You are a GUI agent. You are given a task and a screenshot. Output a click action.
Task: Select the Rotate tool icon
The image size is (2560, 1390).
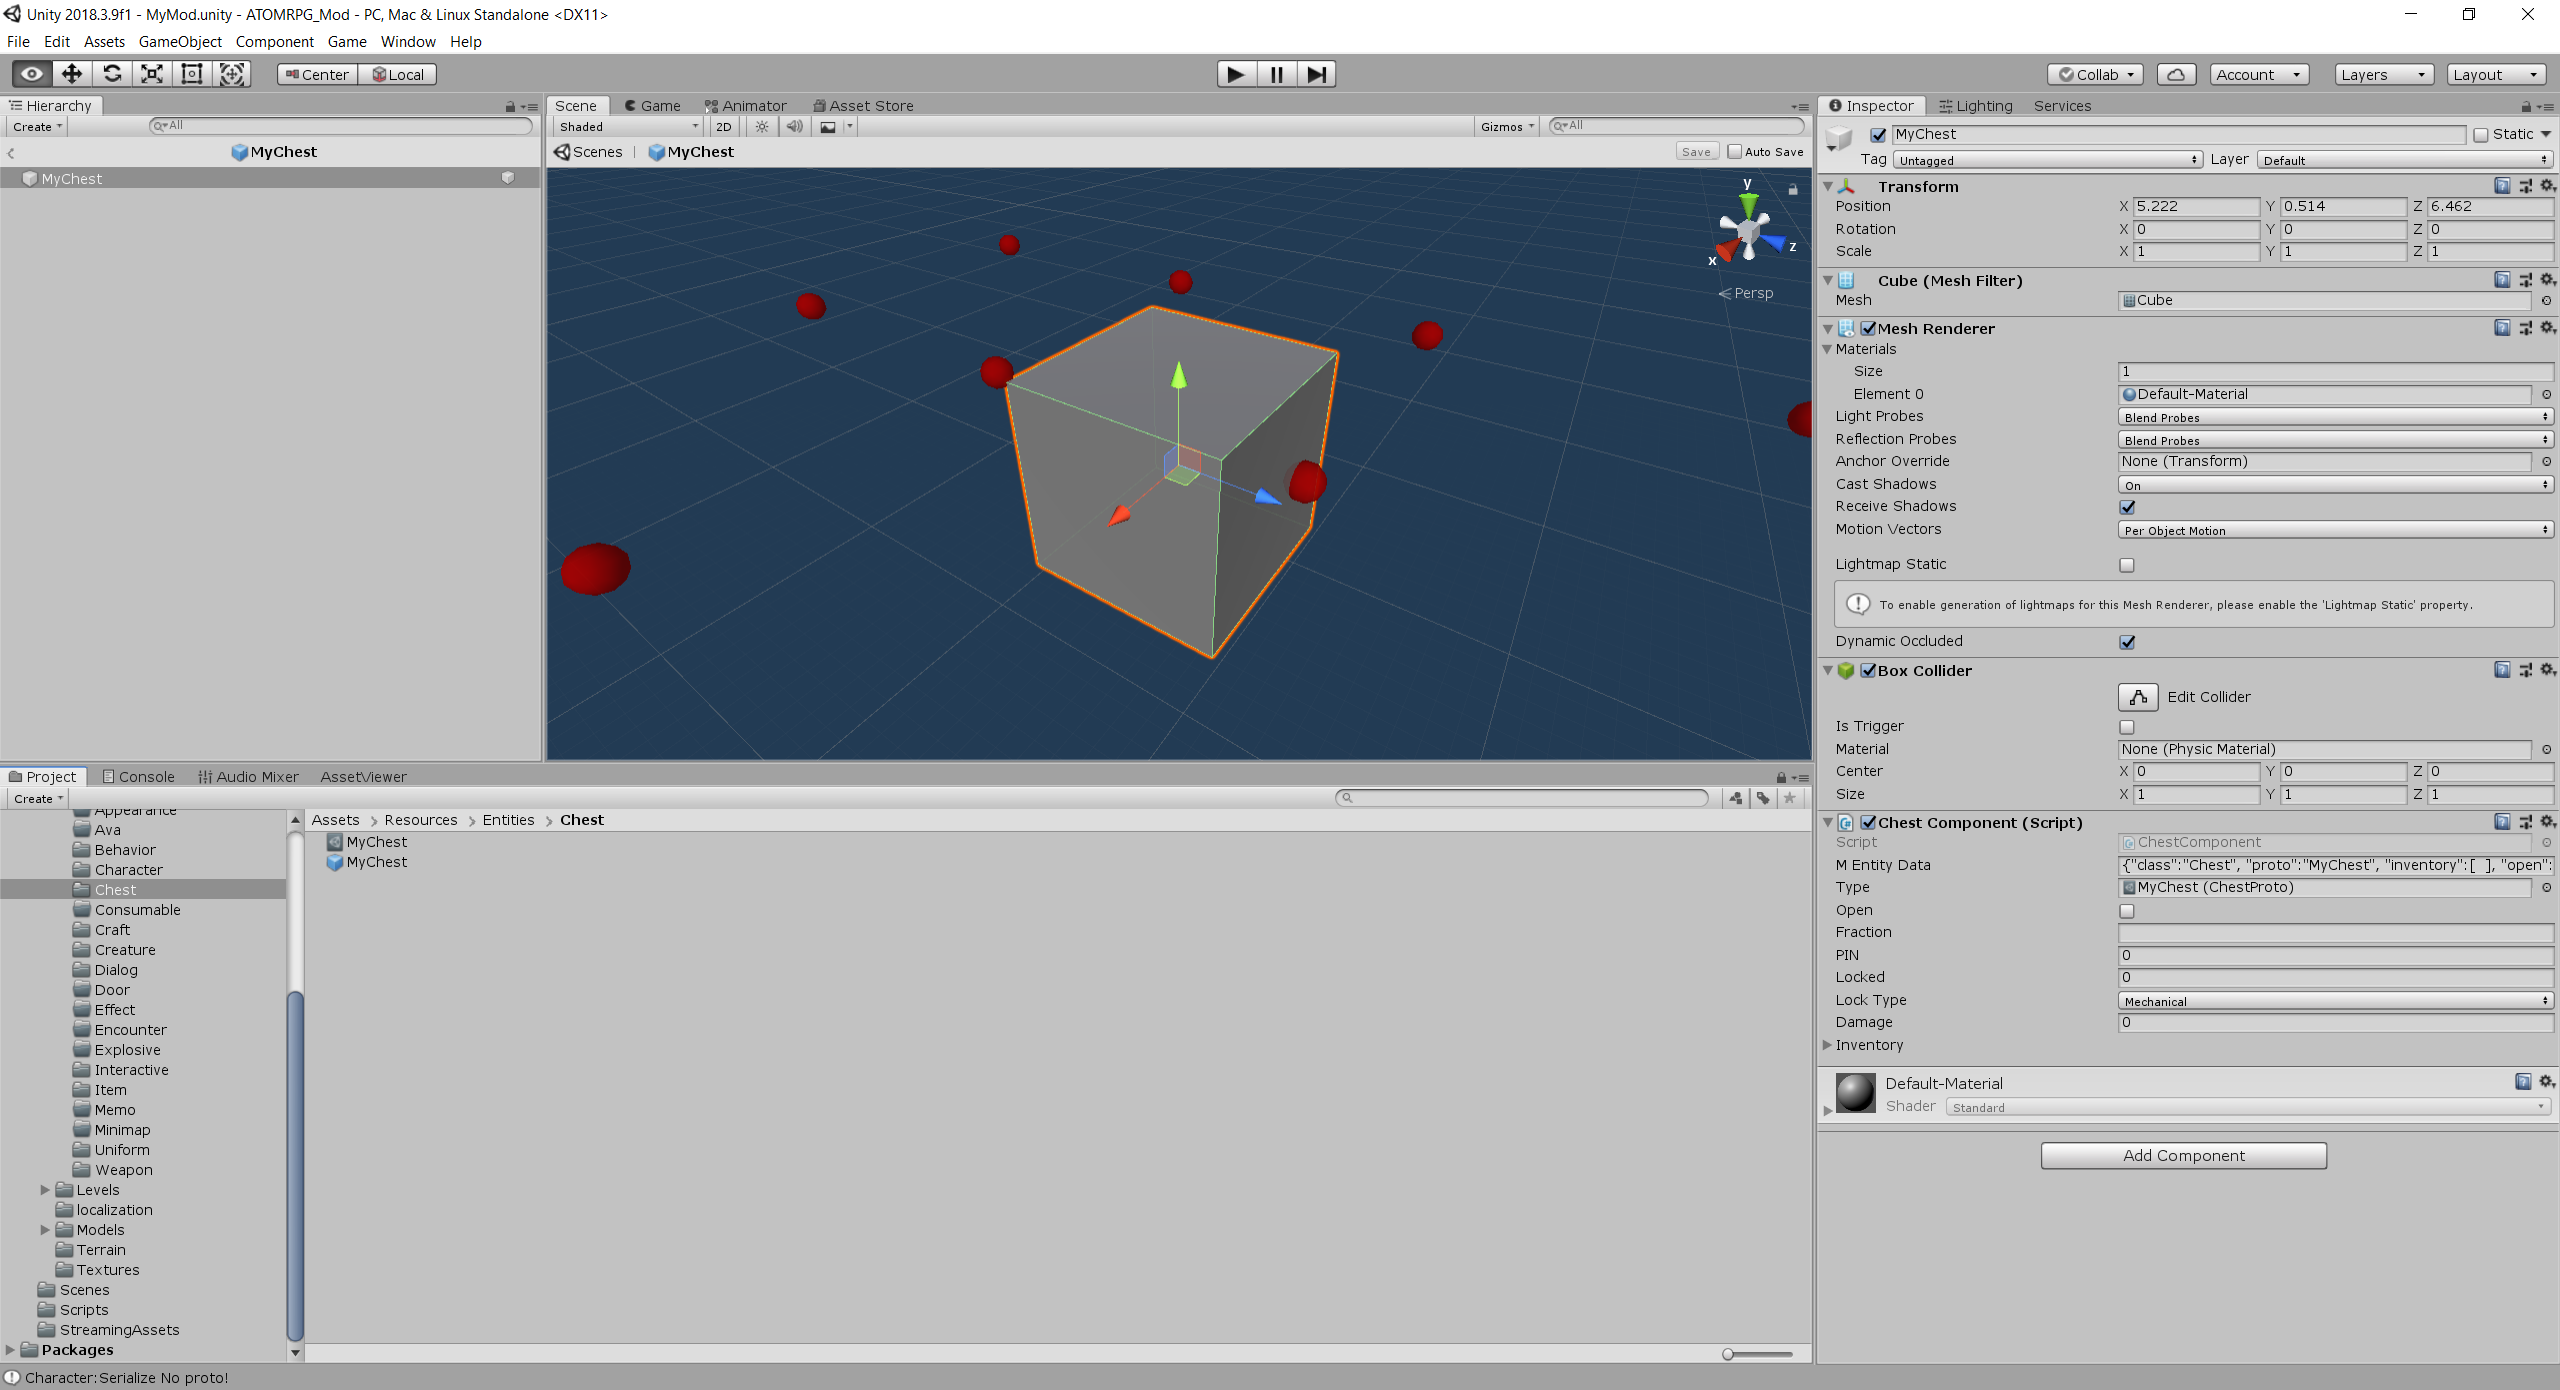tap(112, 74)
